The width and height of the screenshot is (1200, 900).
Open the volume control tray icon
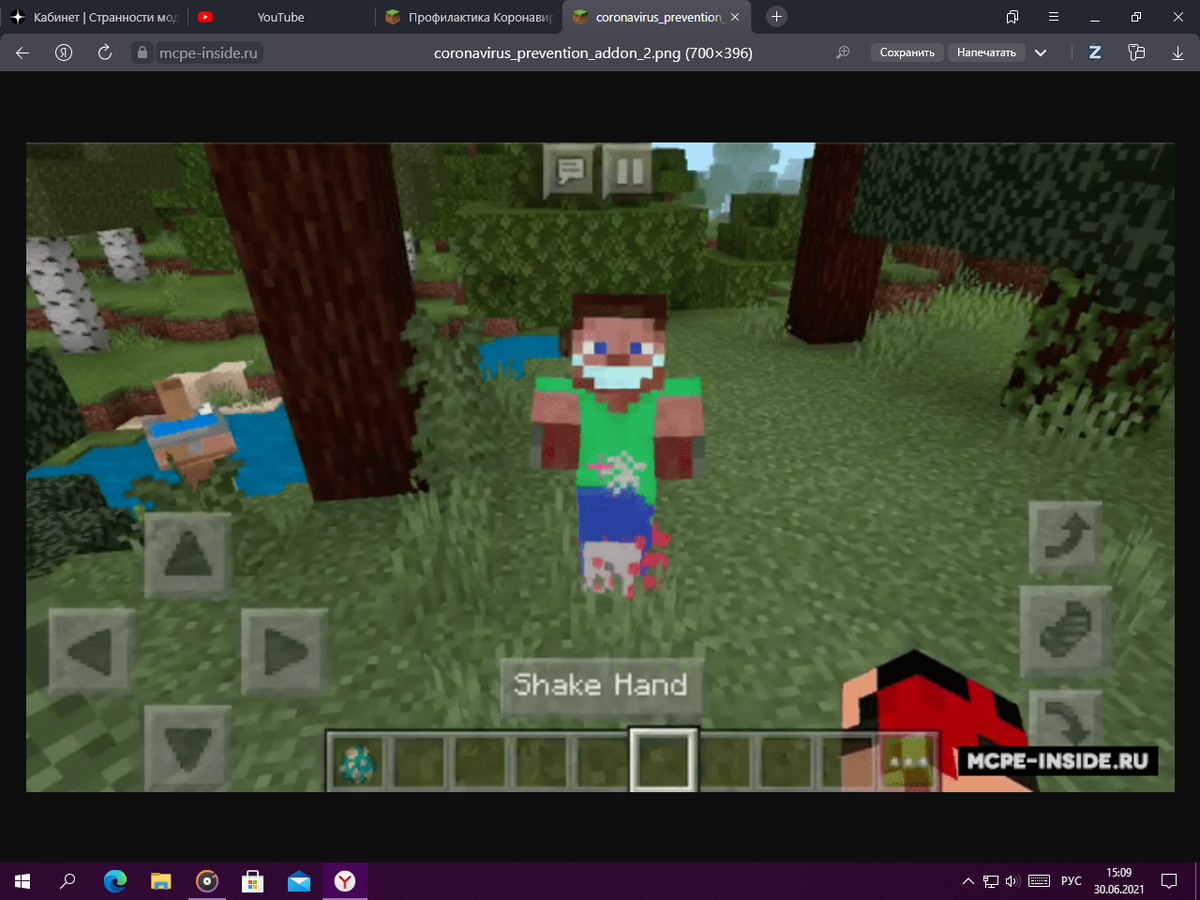pos(1013,881)
